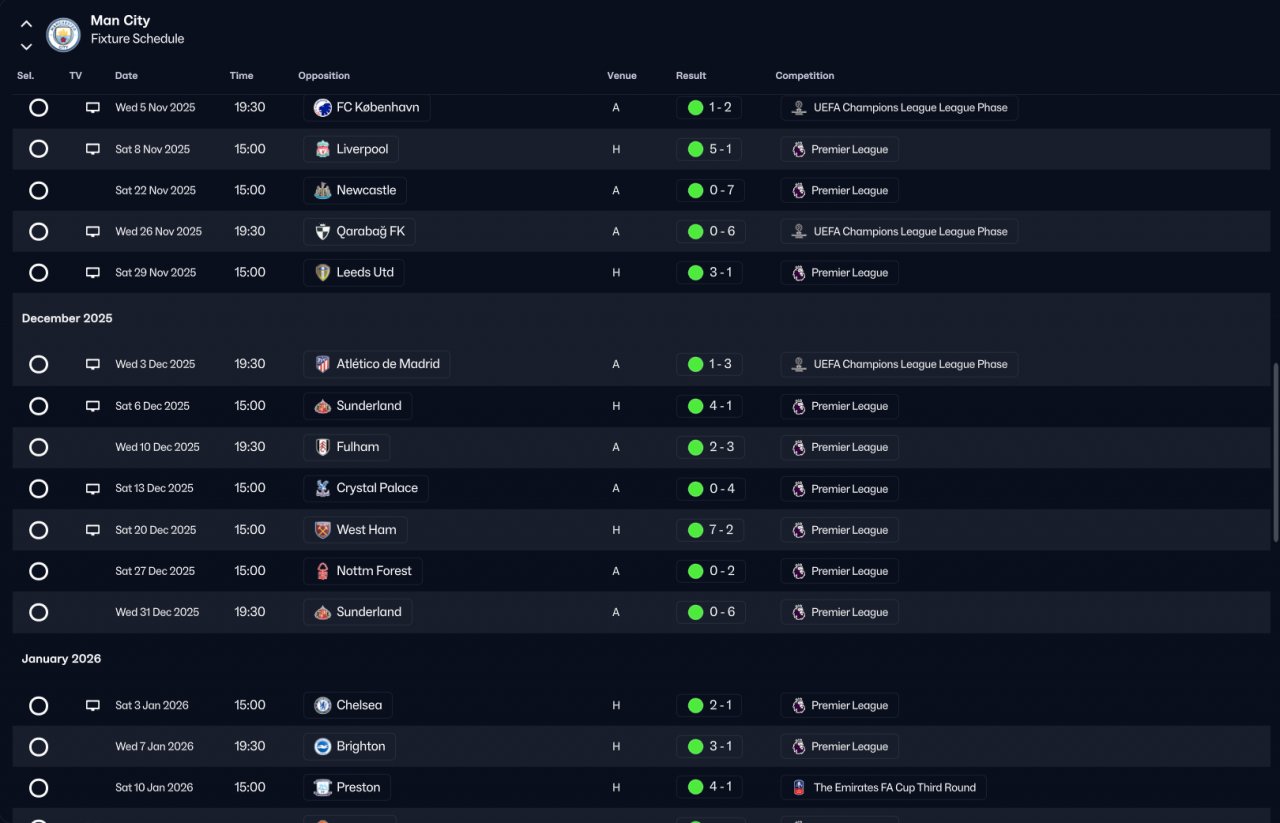Go to previous club with up chevron
Viewport: 1280px width, 823px height.
pyautogui.click(x=26, y=24)
